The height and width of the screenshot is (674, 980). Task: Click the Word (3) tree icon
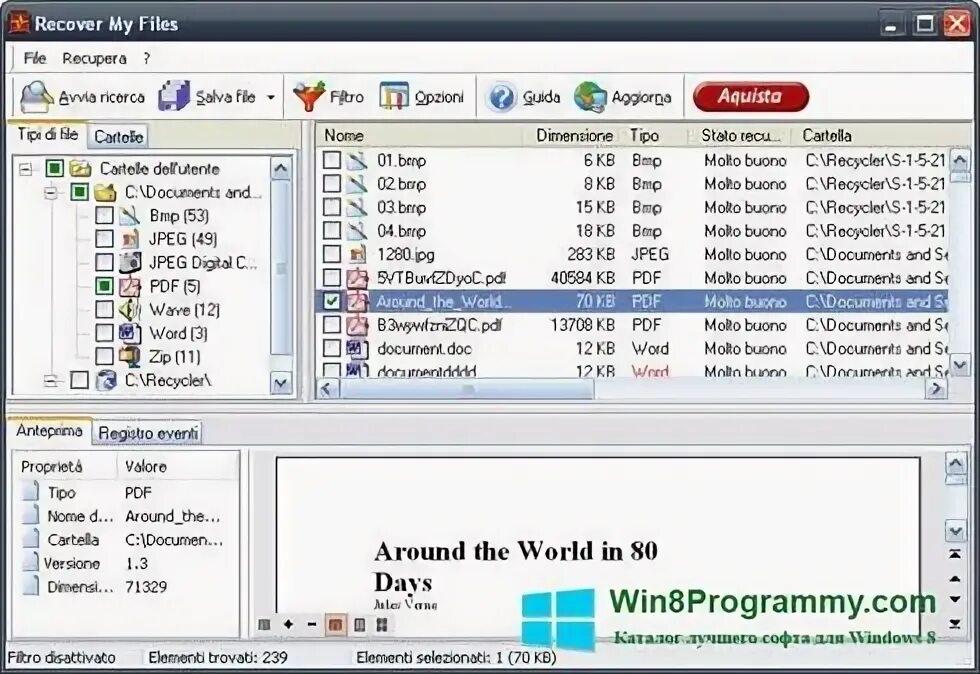[130, 333]
